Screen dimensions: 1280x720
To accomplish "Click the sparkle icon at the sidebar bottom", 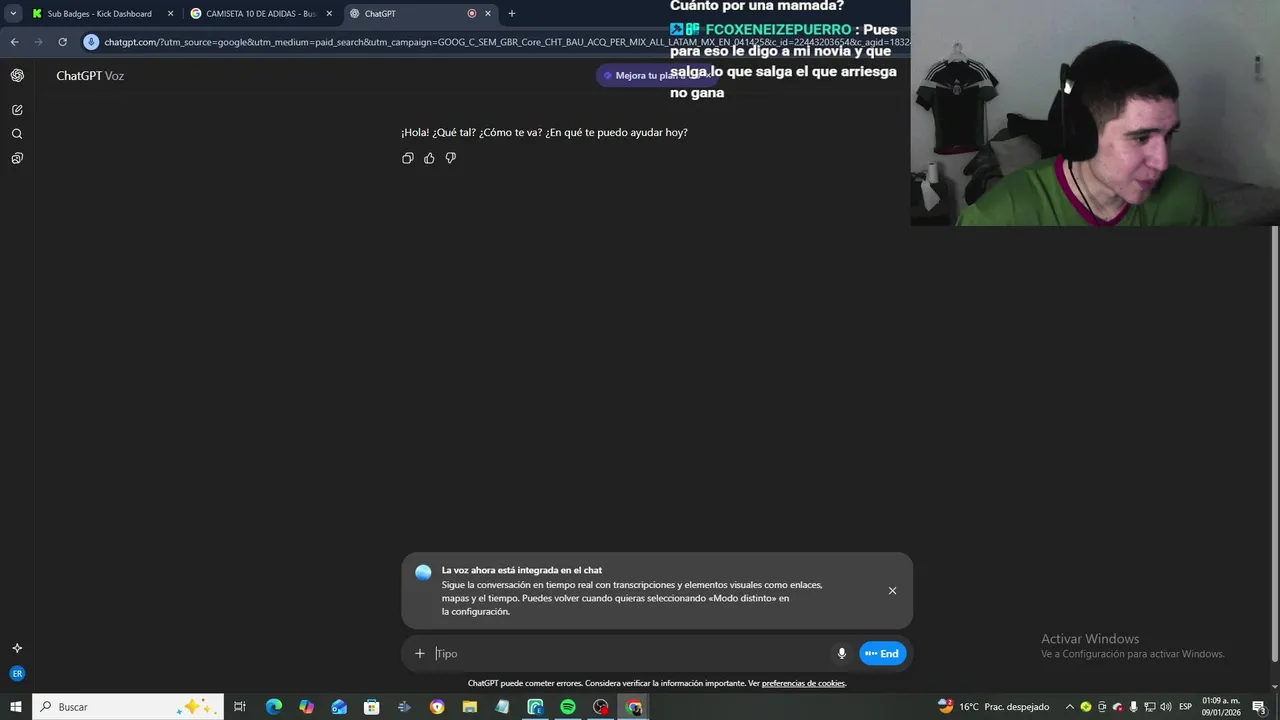I will (x=17, y=648).
